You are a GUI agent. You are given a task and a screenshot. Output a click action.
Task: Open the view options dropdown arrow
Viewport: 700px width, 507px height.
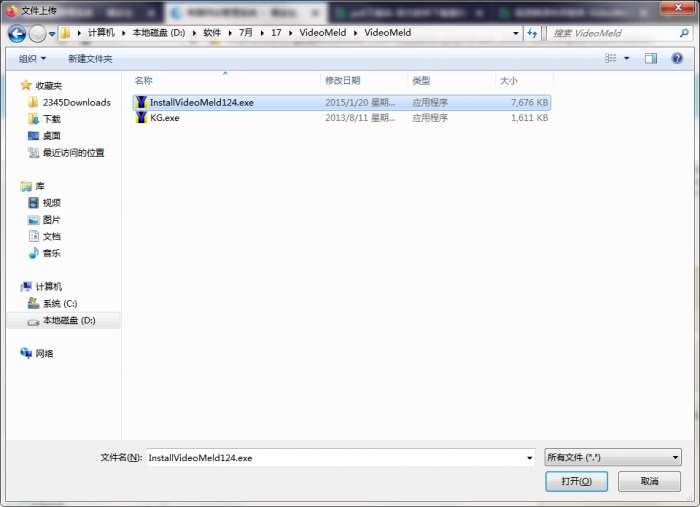(x=626, y=58)
